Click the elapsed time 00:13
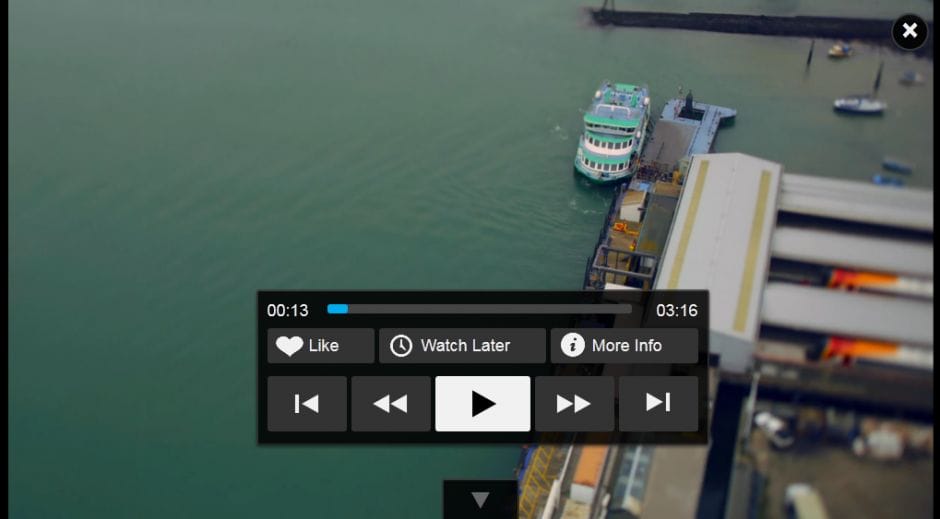The width and height of the screenshot is (940, 519). 288,310
